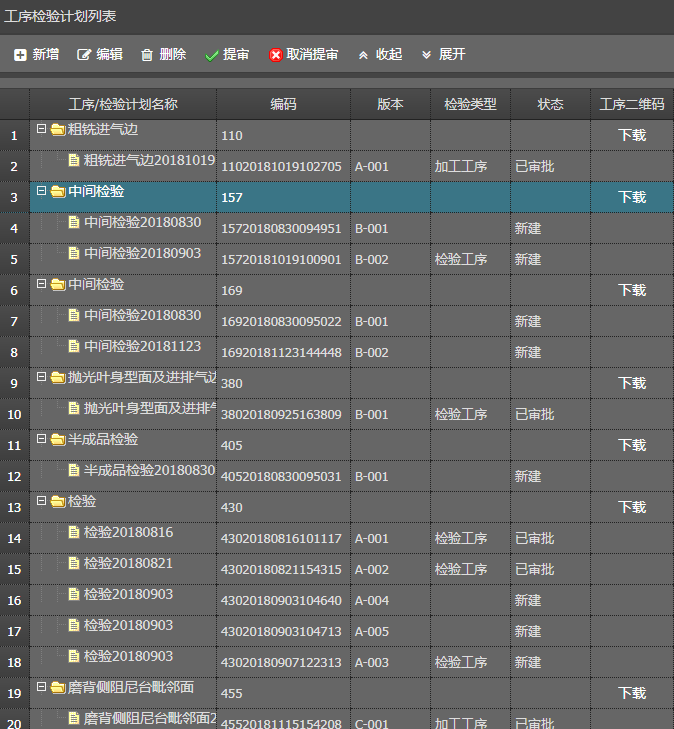
Task: Collapse the 检验 folder node with code 430
Action: click(41, 502)
